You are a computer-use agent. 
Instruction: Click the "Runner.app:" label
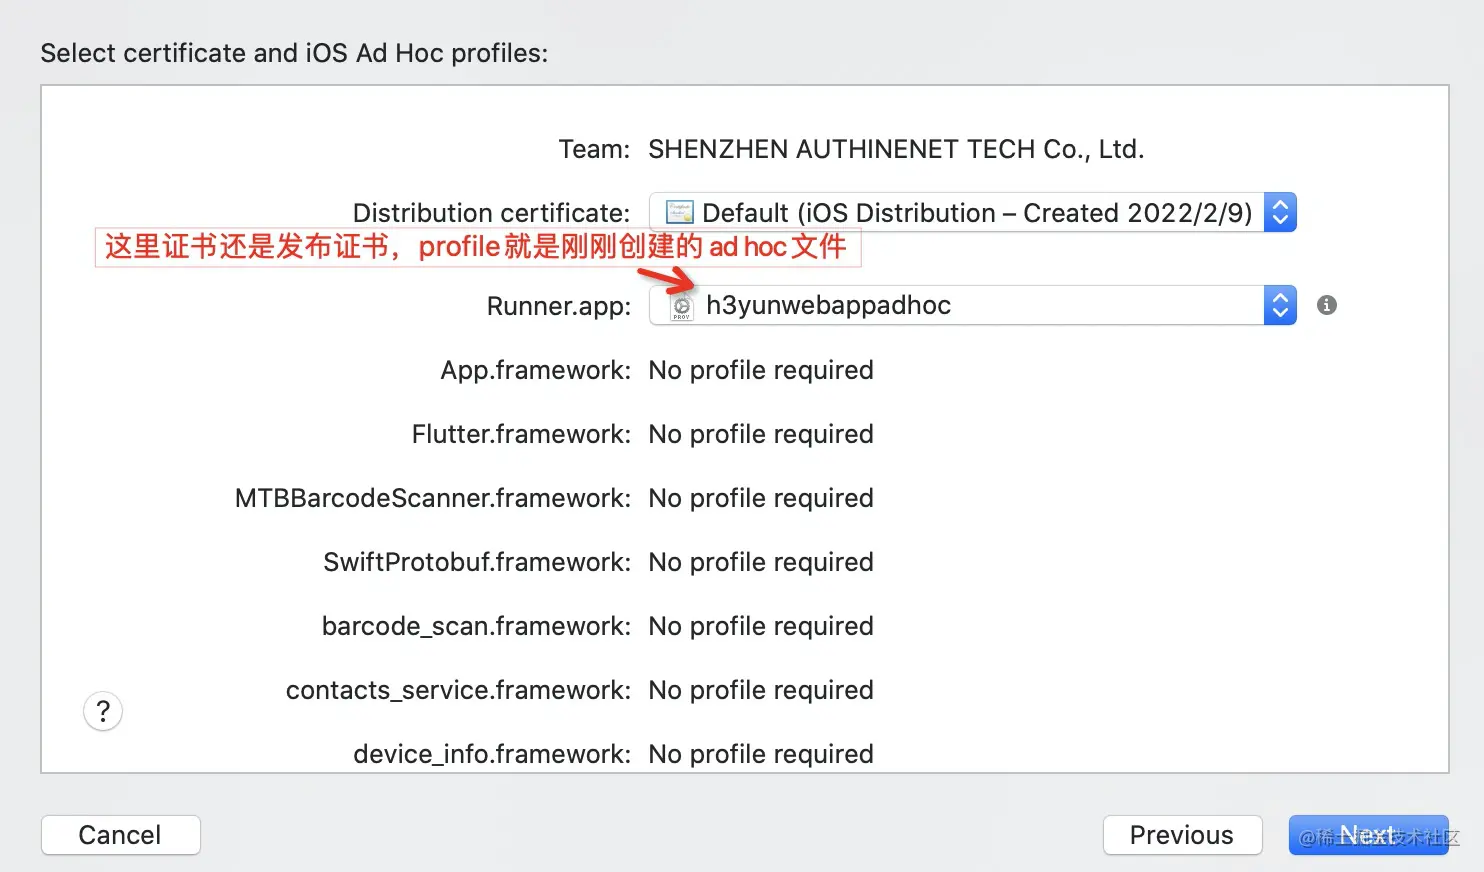point(558,306)
